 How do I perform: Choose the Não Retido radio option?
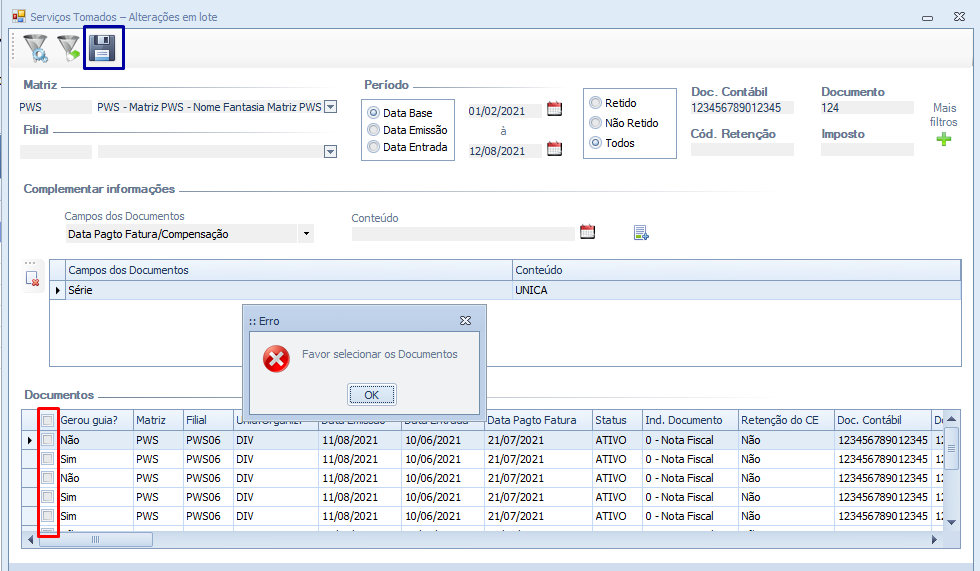click(x=596, y=123)
